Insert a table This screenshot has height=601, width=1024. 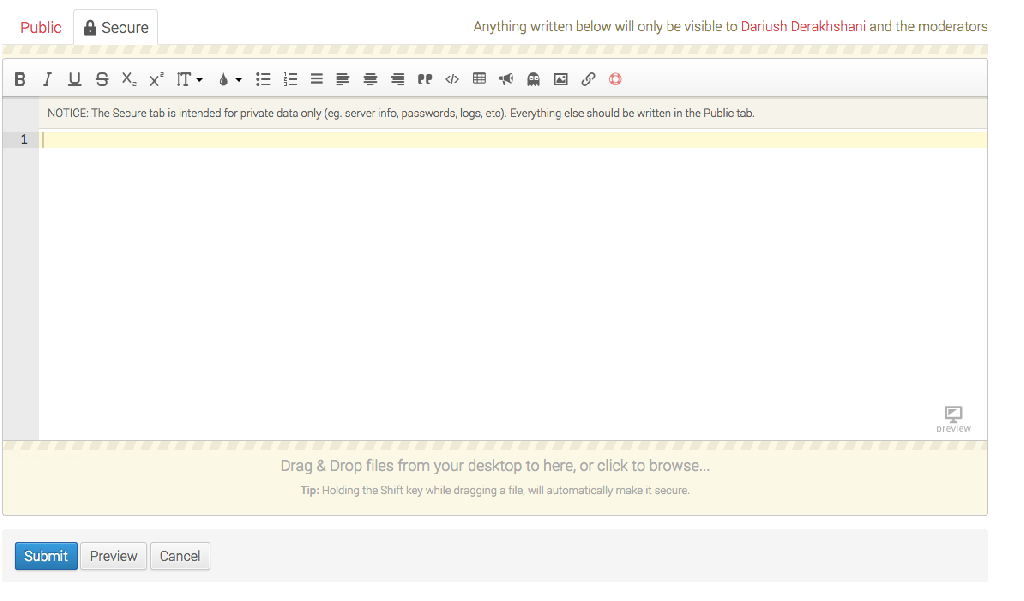pyautogui.click(x=479, y=79)
